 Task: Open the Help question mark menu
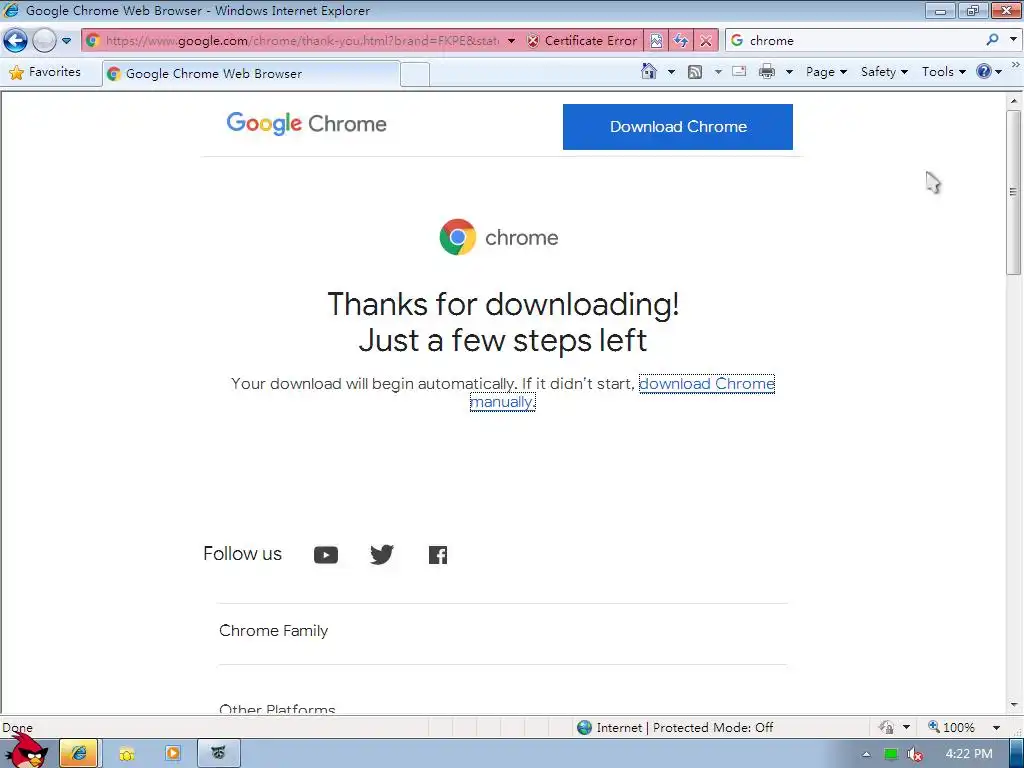click(x=989, y=71)
